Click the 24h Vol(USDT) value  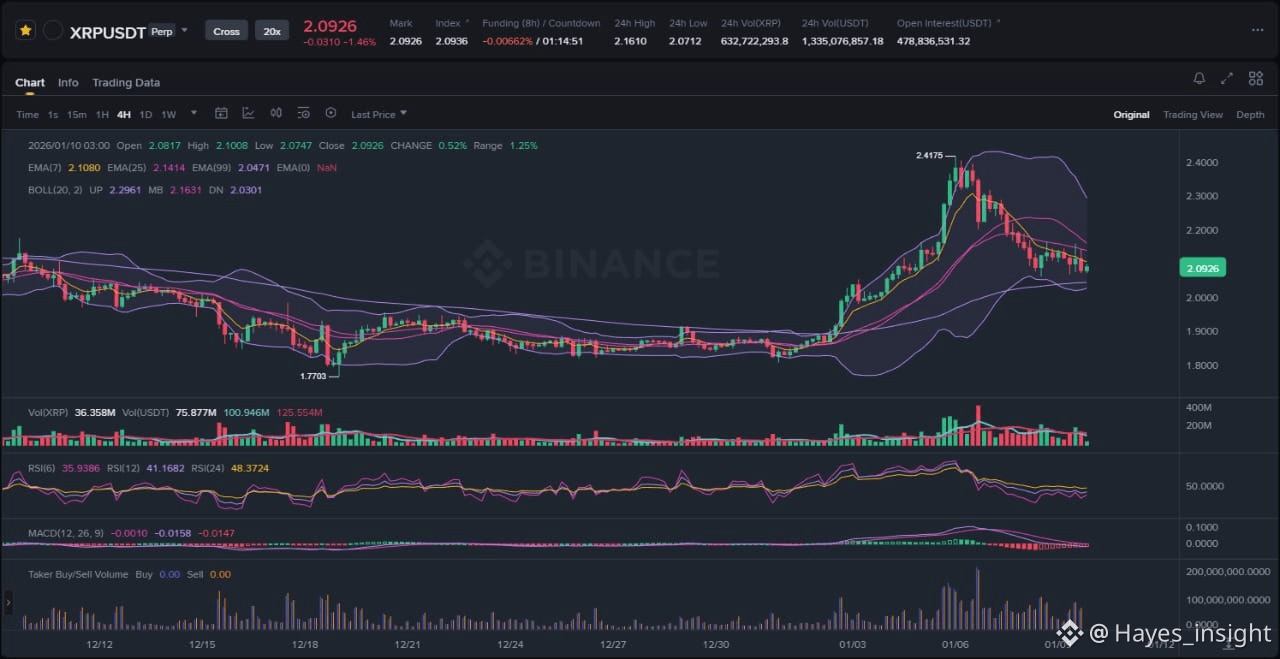[x=842, y=41]
